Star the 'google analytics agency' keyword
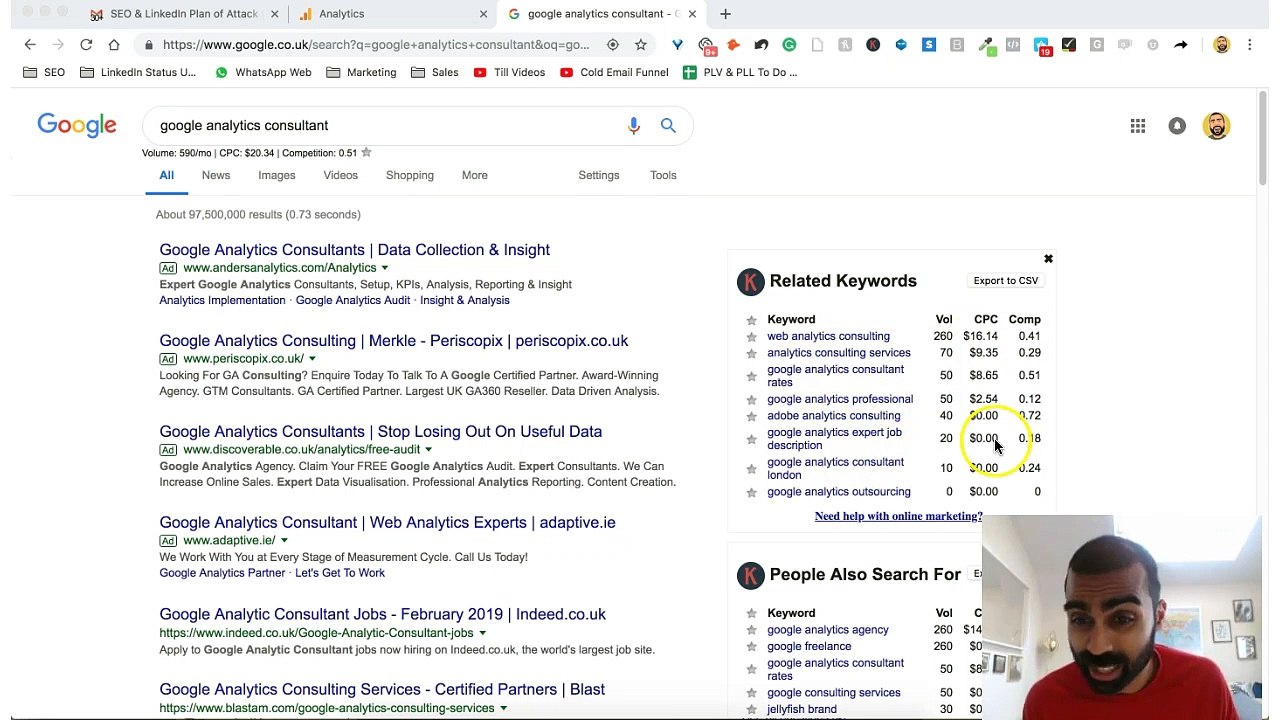This screenshot has width=1280, height=720. pos(751,630)
